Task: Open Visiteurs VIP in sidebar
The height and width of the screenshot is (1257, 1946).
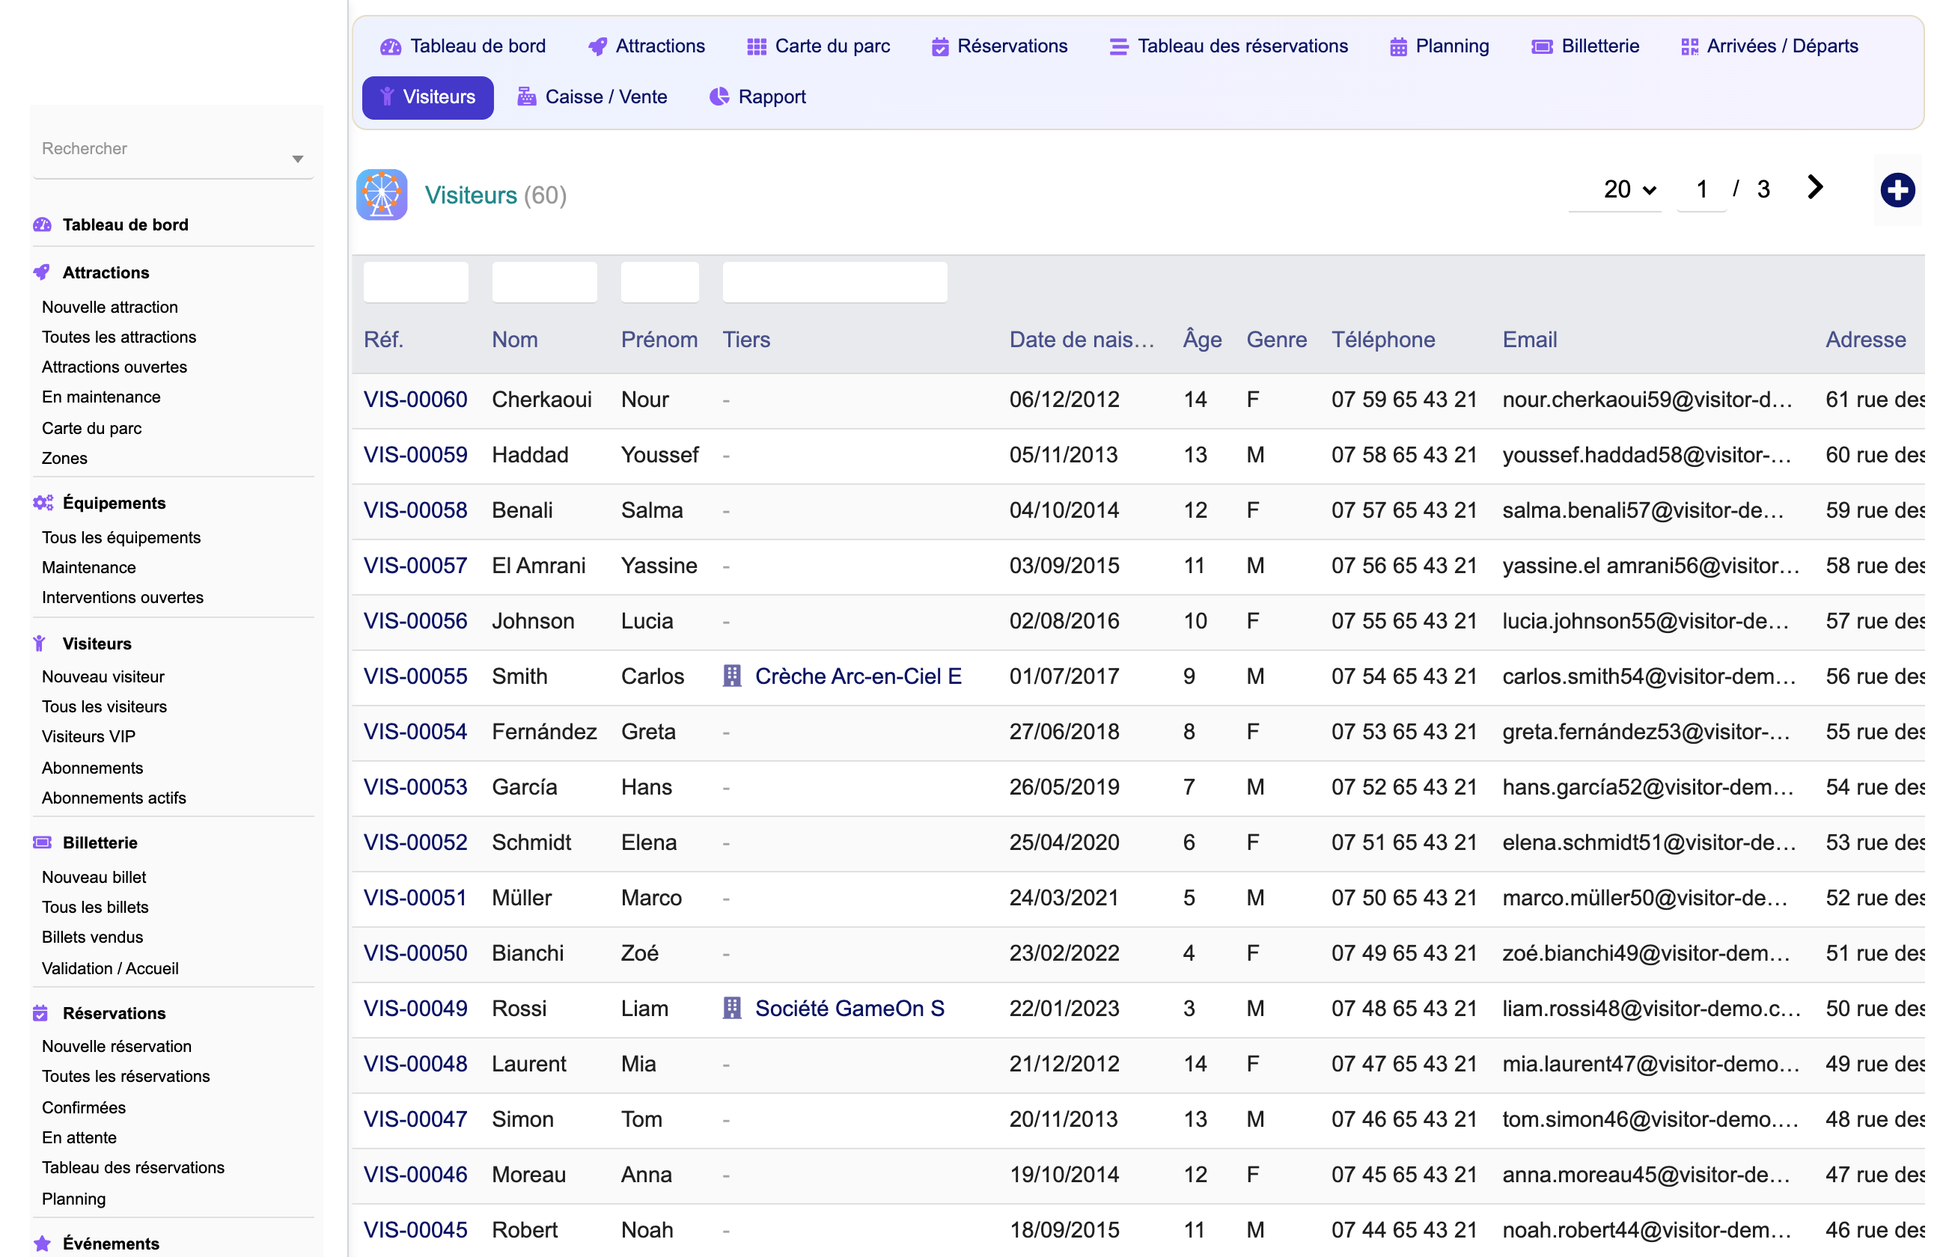Action: (88, 737)
